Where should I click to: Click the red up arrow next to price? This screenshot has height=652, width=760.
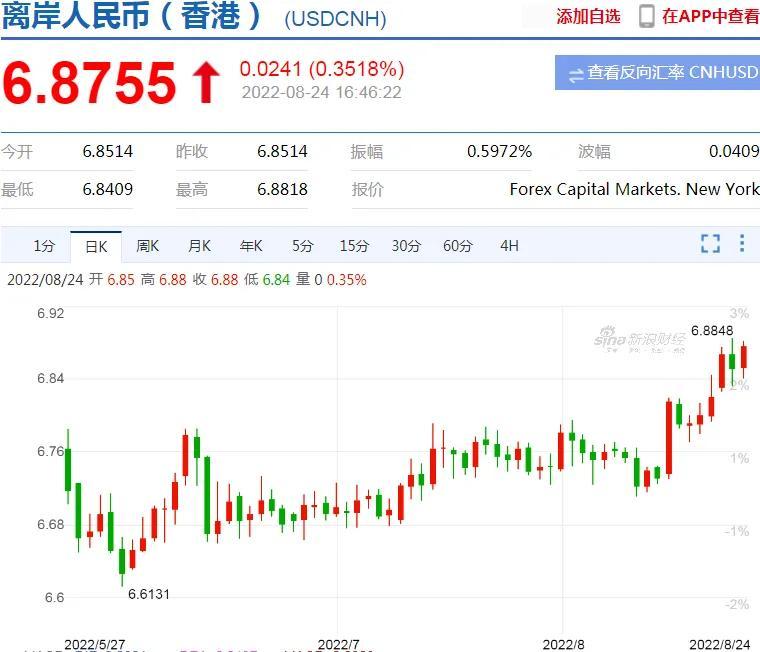coord(206,82)
